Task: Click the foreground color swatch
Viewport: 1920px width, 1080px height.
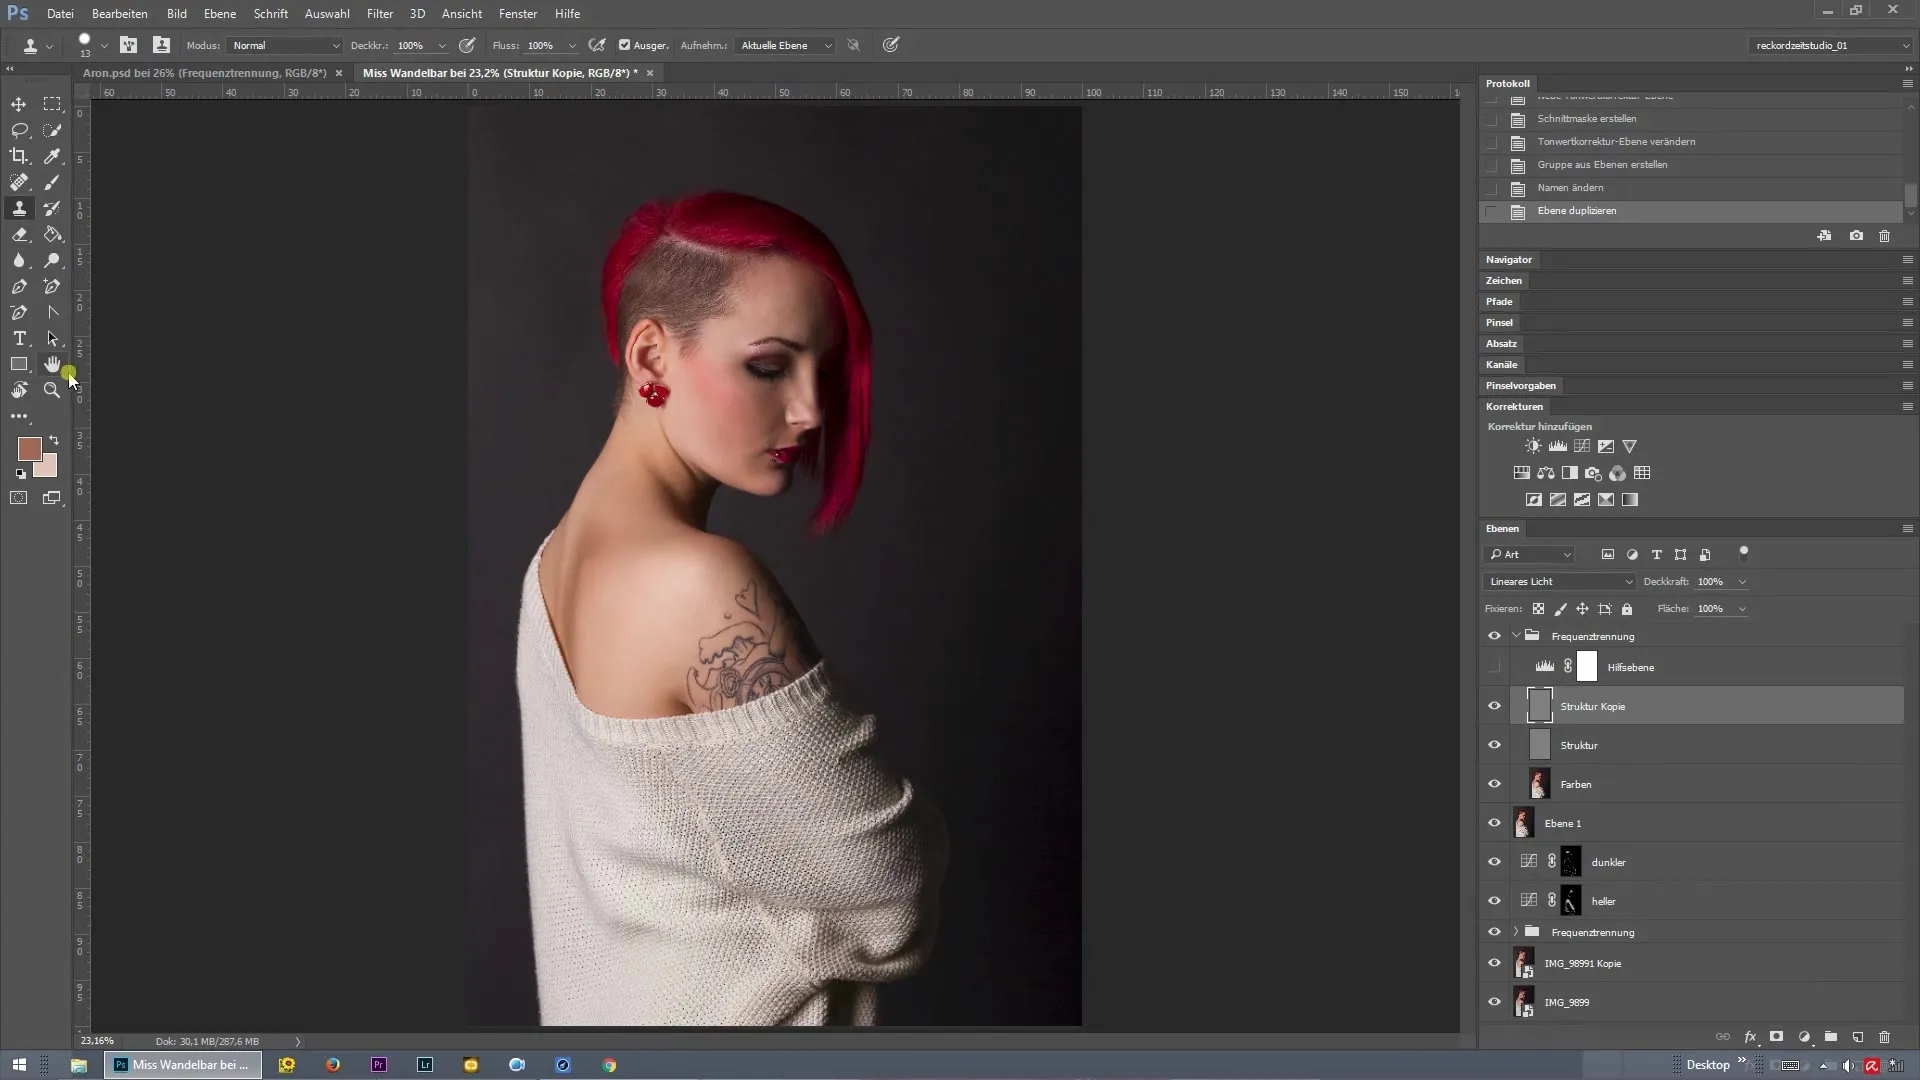Action: [x=29, y=448]
